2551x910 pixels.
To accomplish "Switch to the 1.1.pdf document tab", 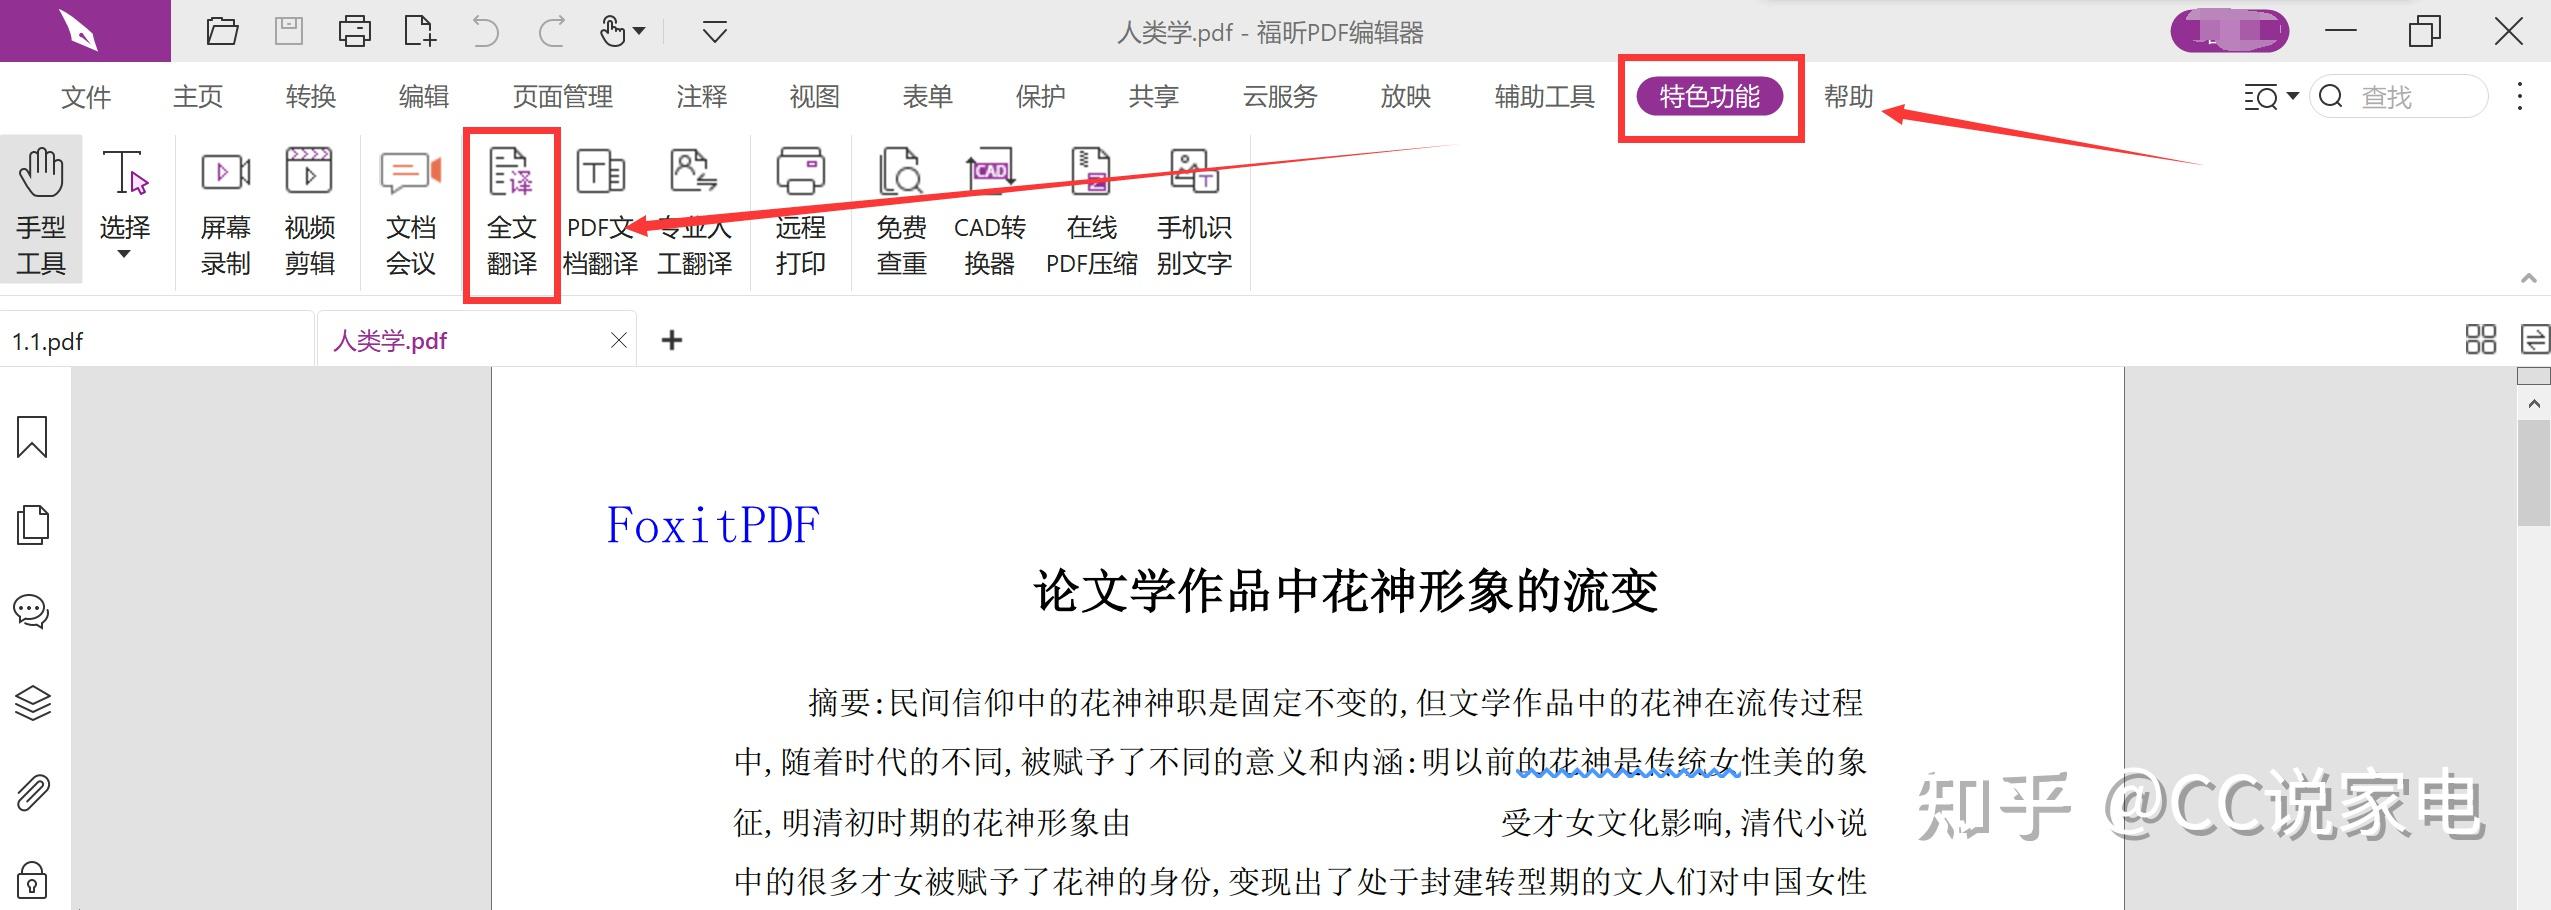I will [x=157, y=341].
